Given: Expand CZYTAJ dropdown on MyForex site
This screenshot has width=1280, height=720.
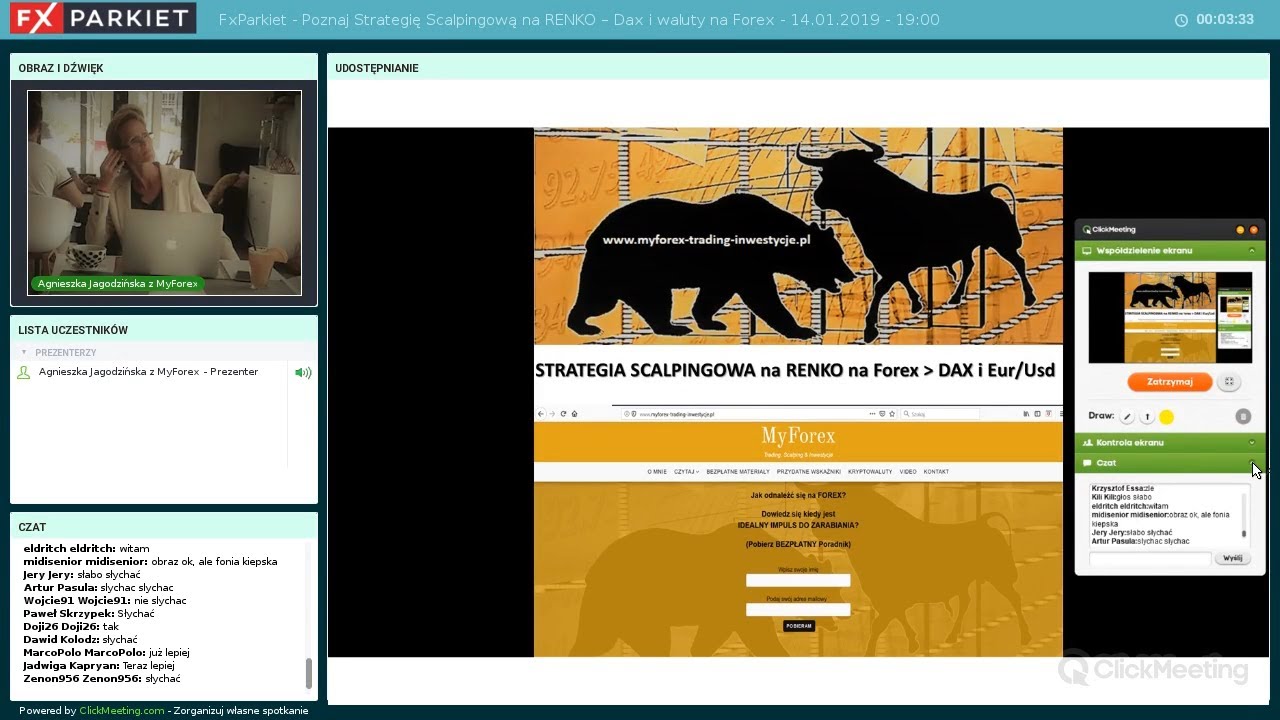Looking at the screenshot, I should pyautogui.click(x=686, y=472).
